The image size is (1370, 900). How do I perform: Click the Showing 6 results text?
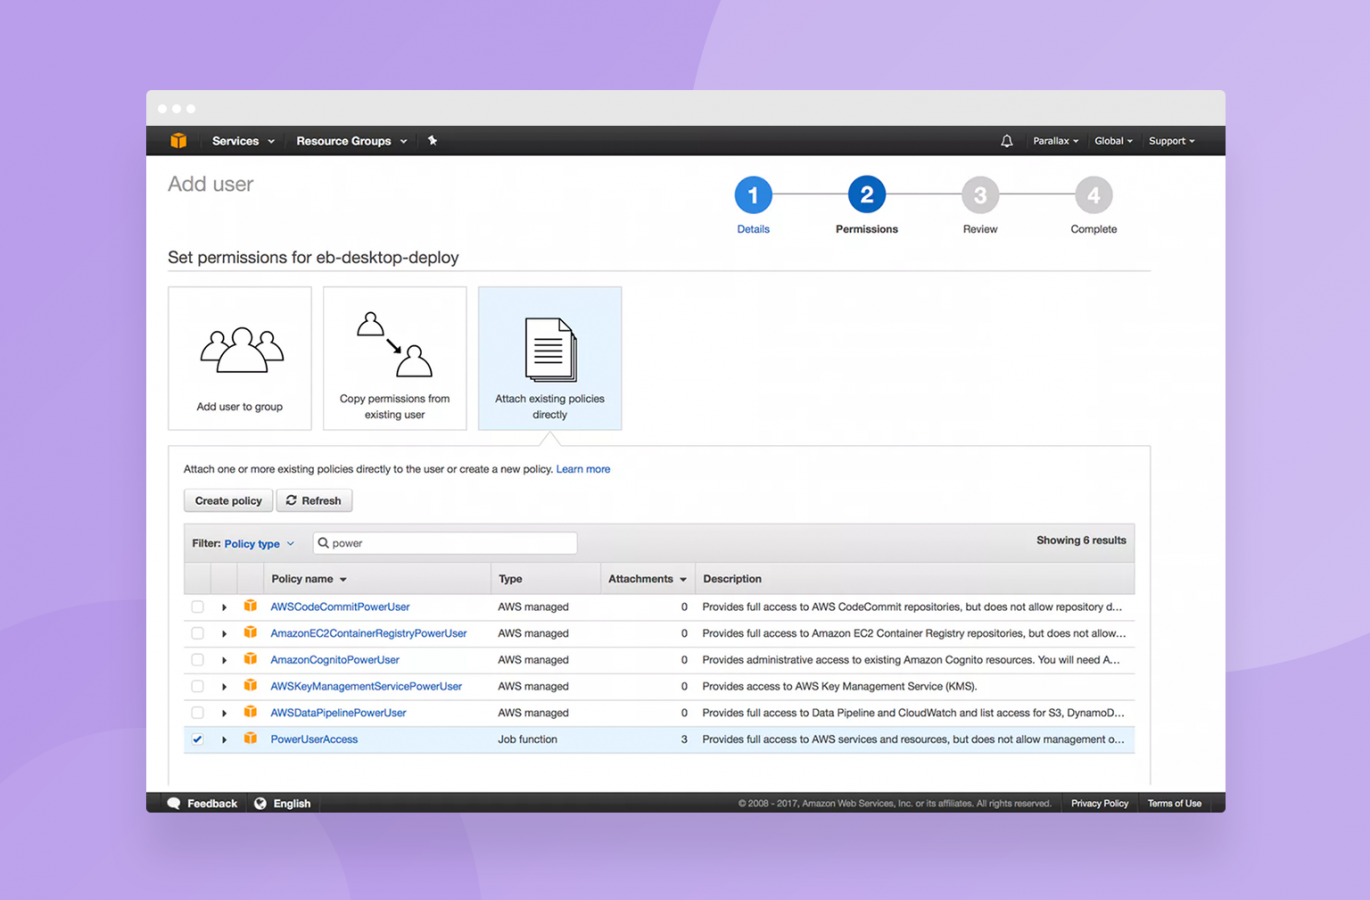click(1081, 540)
